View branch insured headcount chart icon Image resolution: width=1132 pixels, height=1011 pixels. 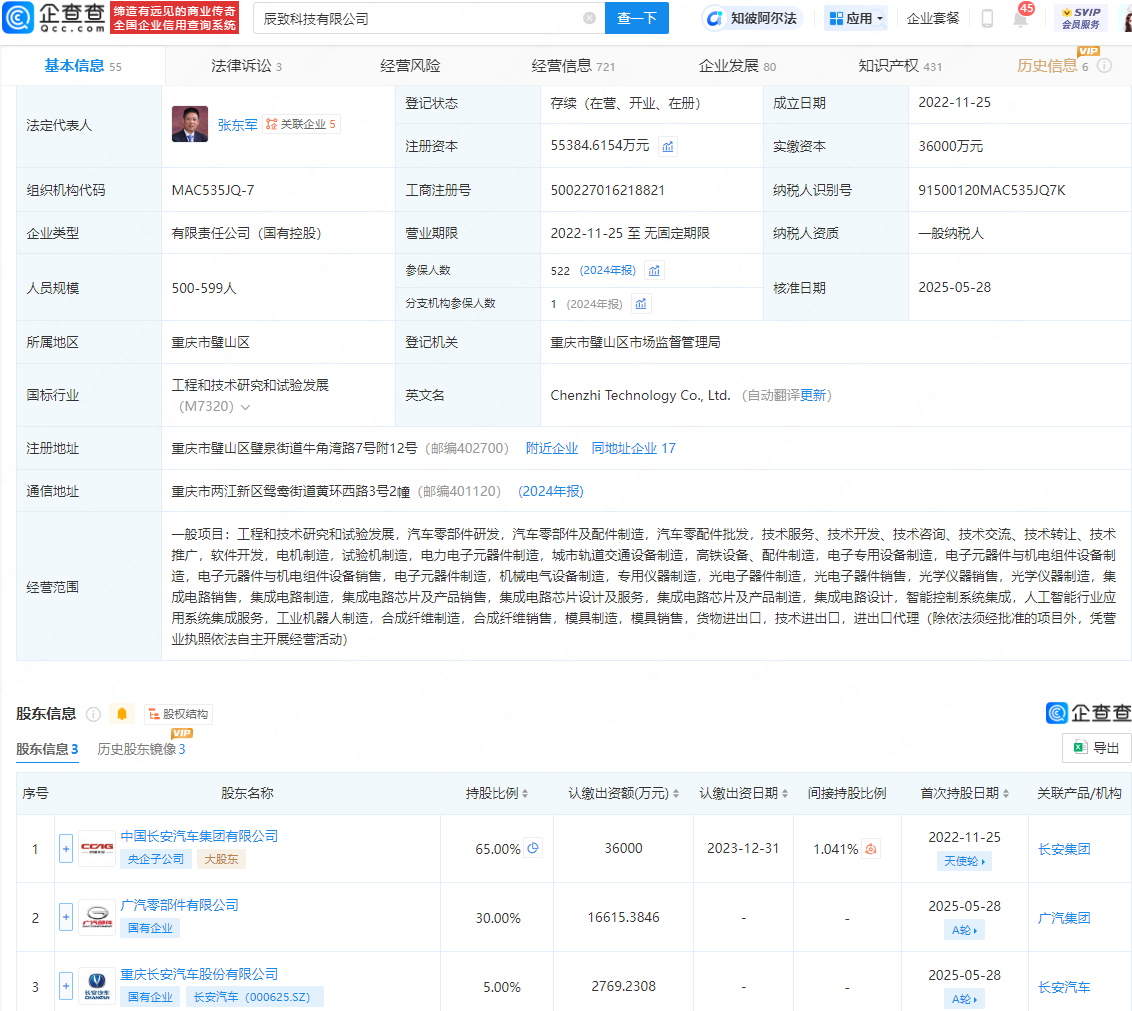[x=641, y=304]
